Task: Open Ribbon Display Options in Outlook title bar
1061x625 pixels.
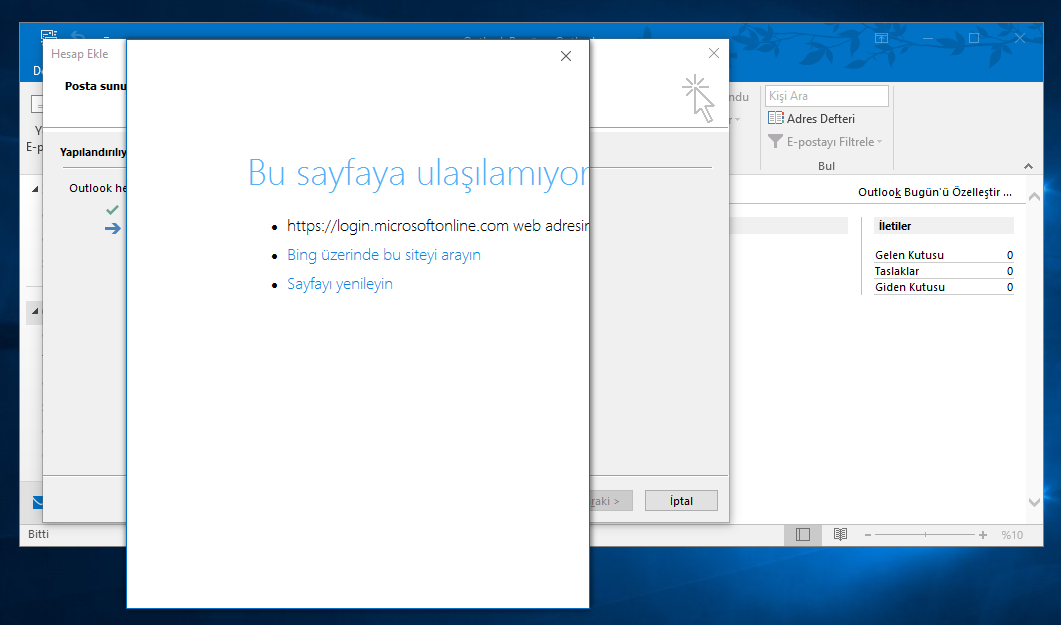Action: pyautogui.click(x=881, y=39)
